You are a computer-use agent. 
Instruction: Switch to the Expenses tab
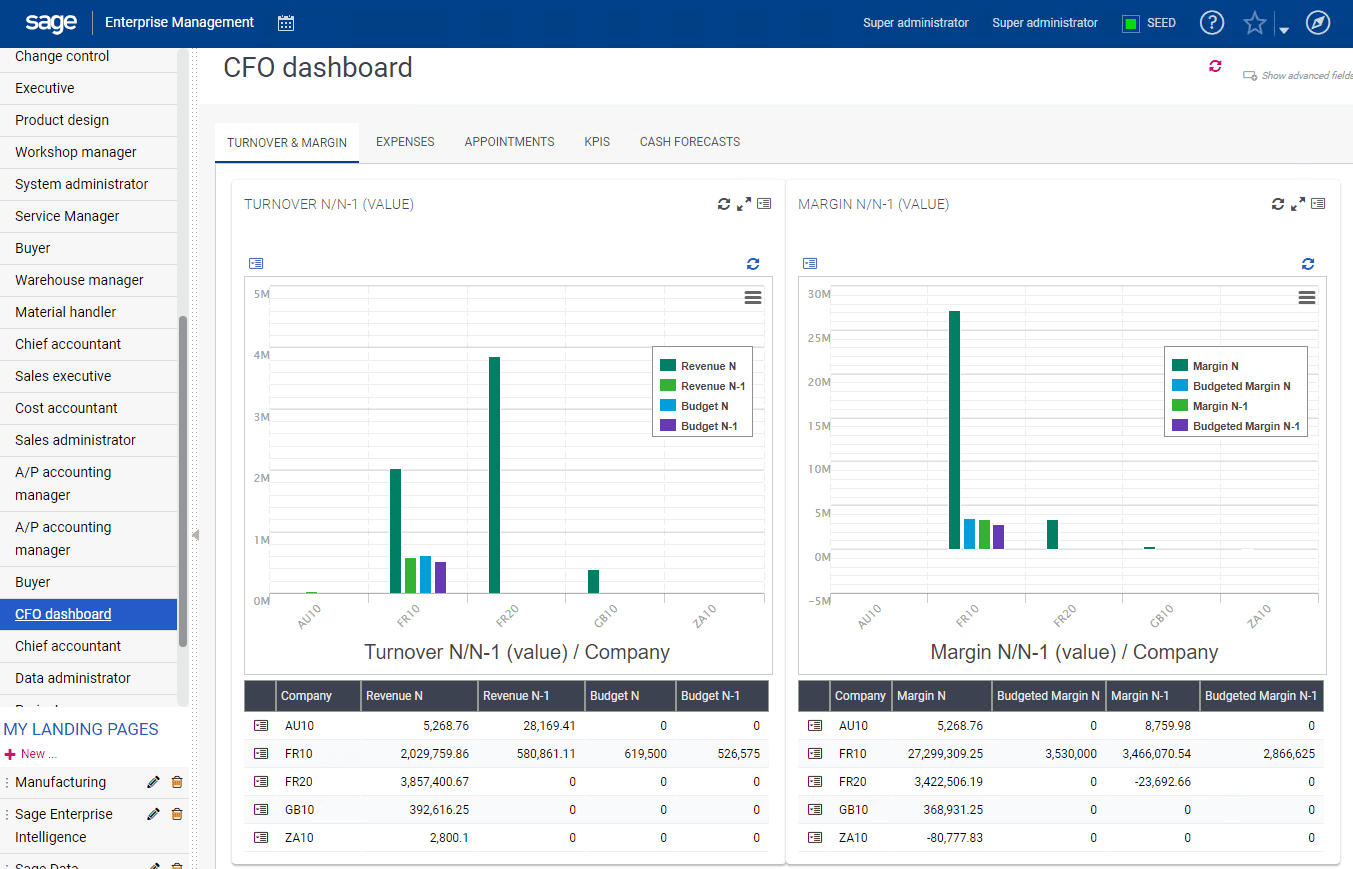405,142
